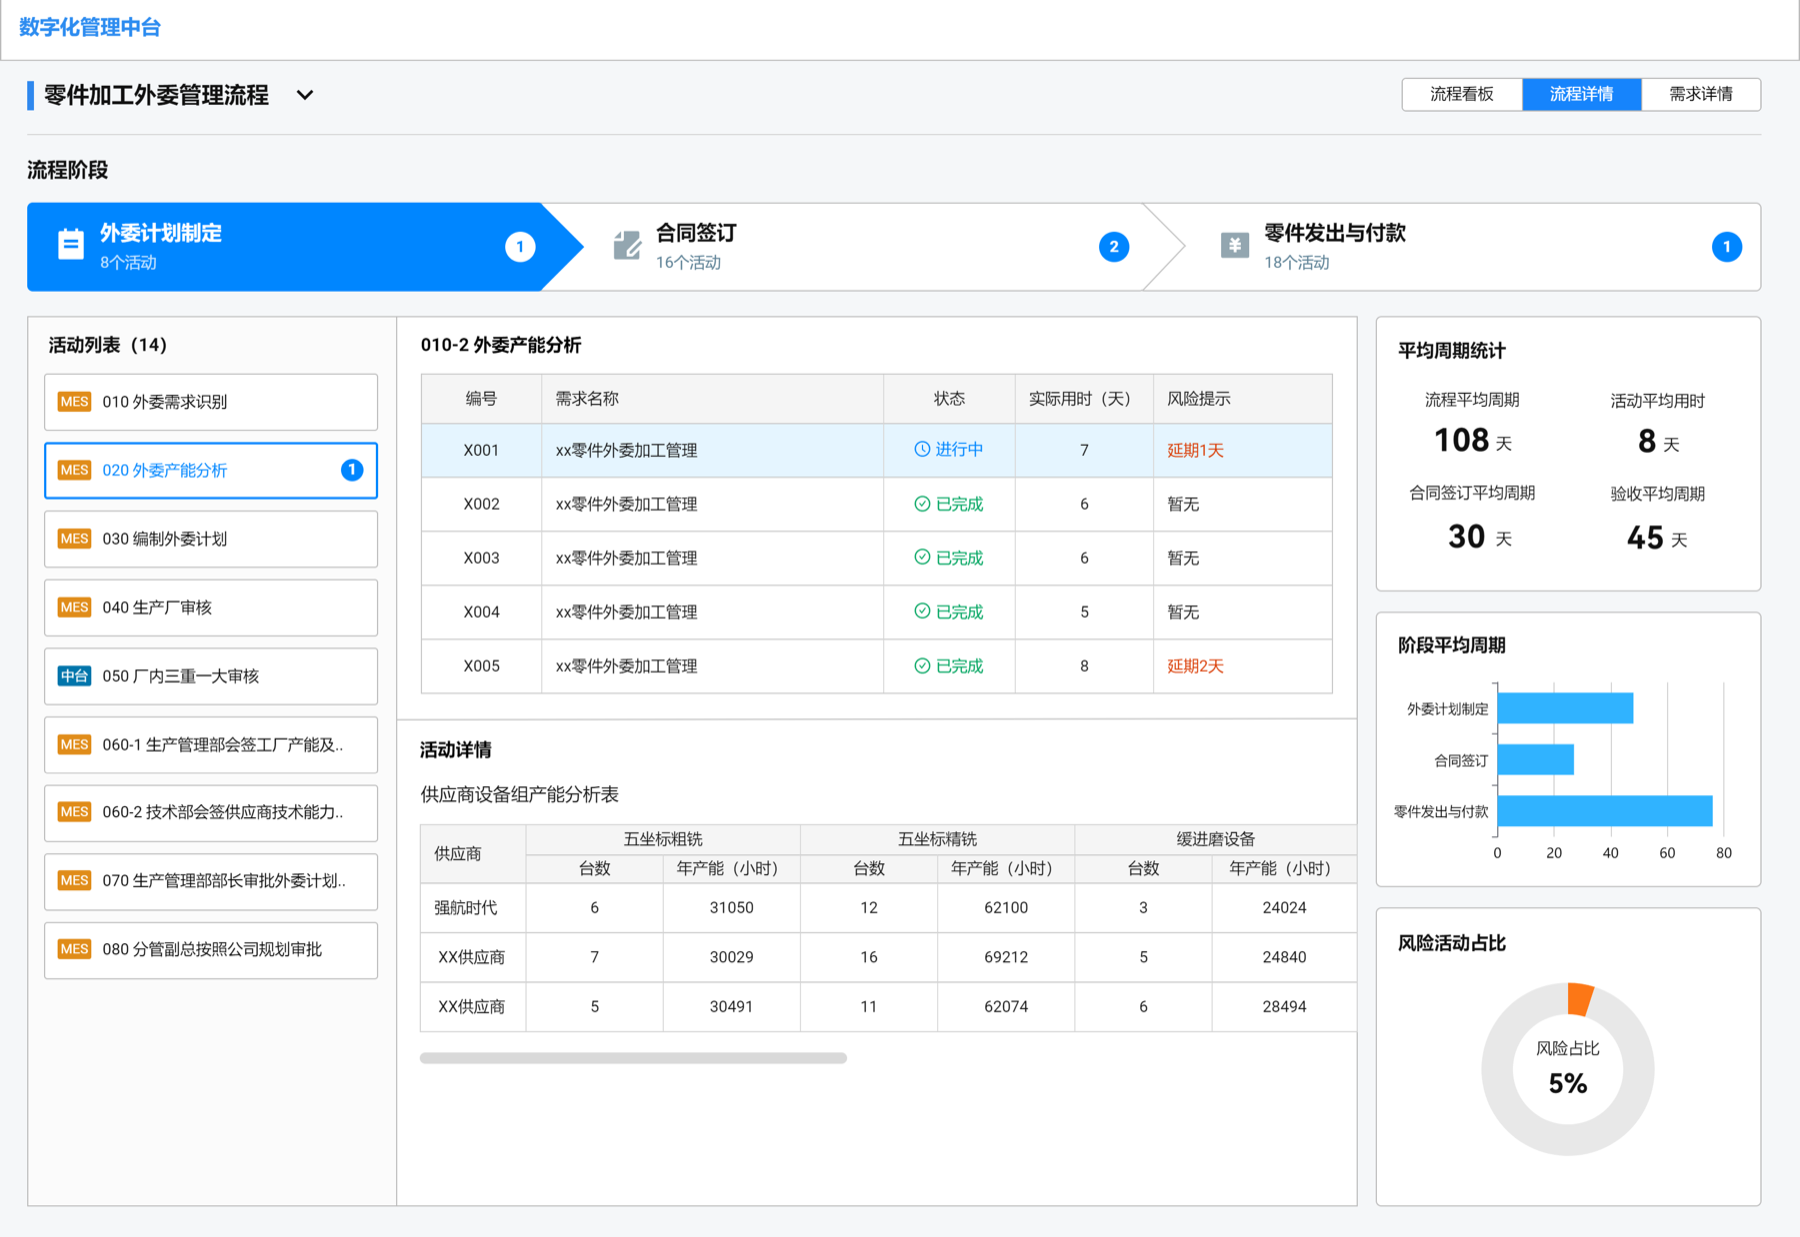Viewport: 1800px width, 1237px height.
Task: Expand the 零件加工外委管理流程 dropdown chevron
Action: (x=305, y=95)
